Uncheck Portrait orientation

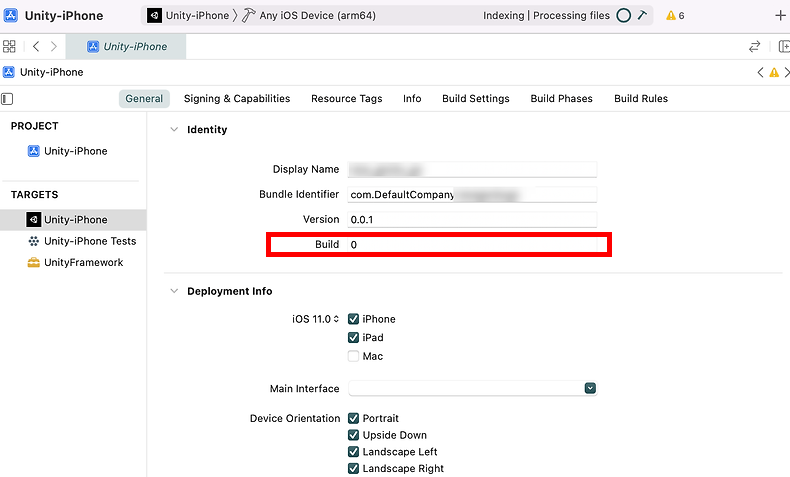[353, 419]
